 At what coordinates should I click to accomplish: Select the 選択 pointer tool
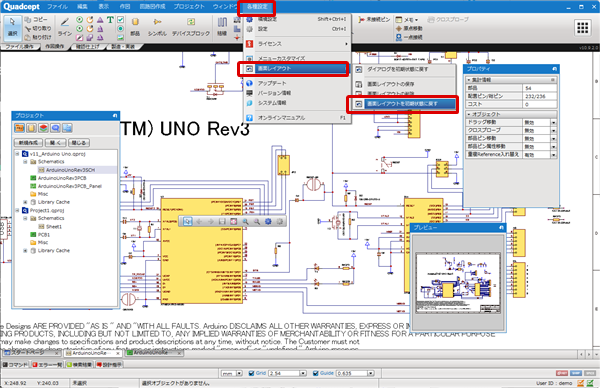pos(13,27)
